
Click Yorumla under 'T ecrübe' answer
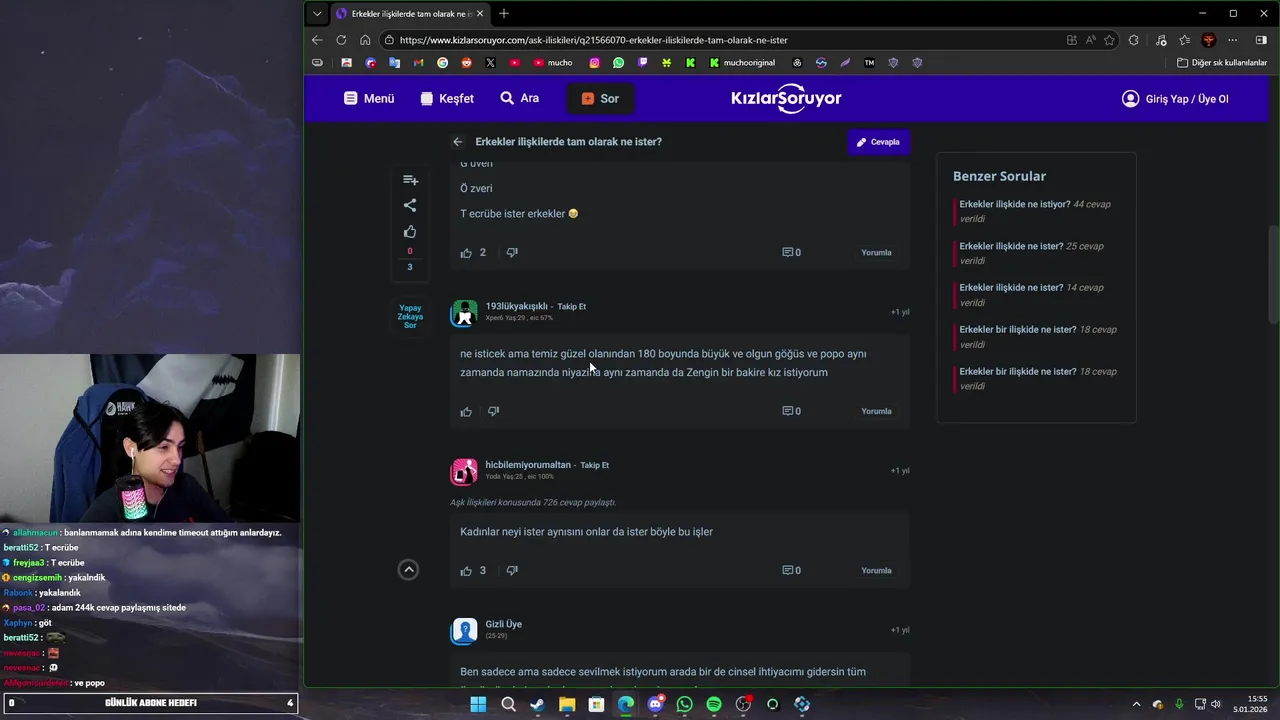tap(876, 253)
